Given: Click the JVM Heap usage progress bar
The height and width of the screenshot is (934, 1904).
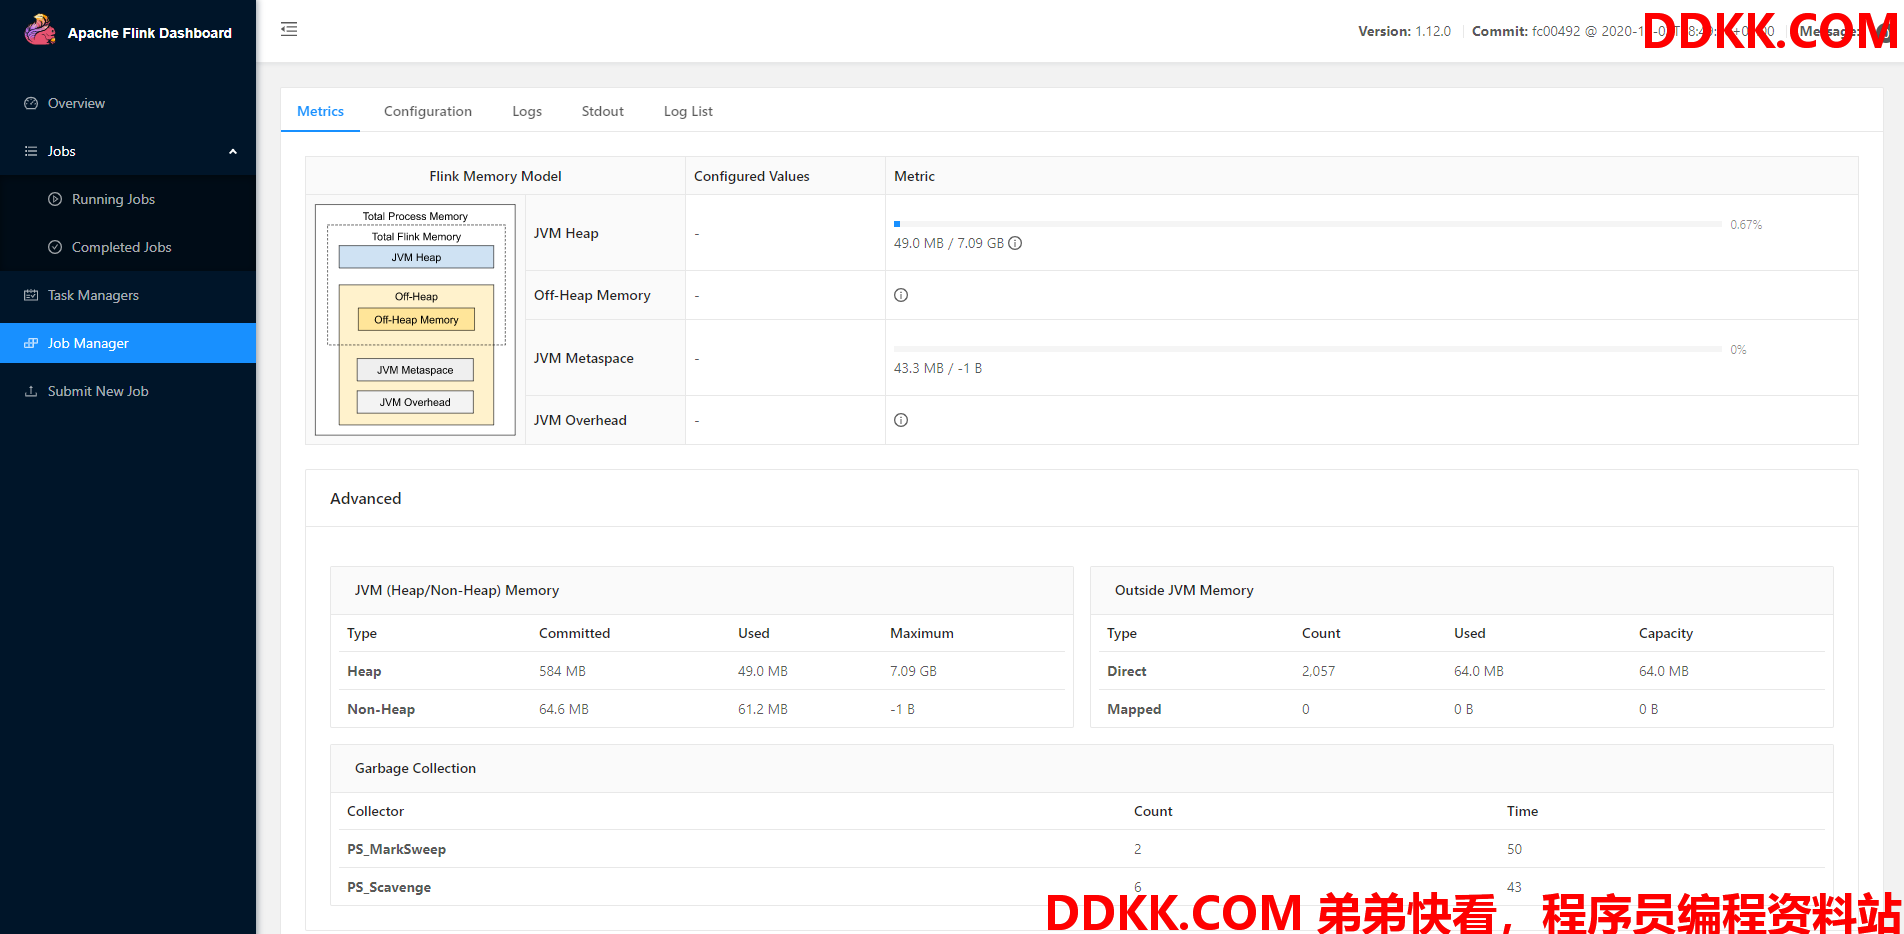Looking at the screenshot, I should tap(1308, 224).
